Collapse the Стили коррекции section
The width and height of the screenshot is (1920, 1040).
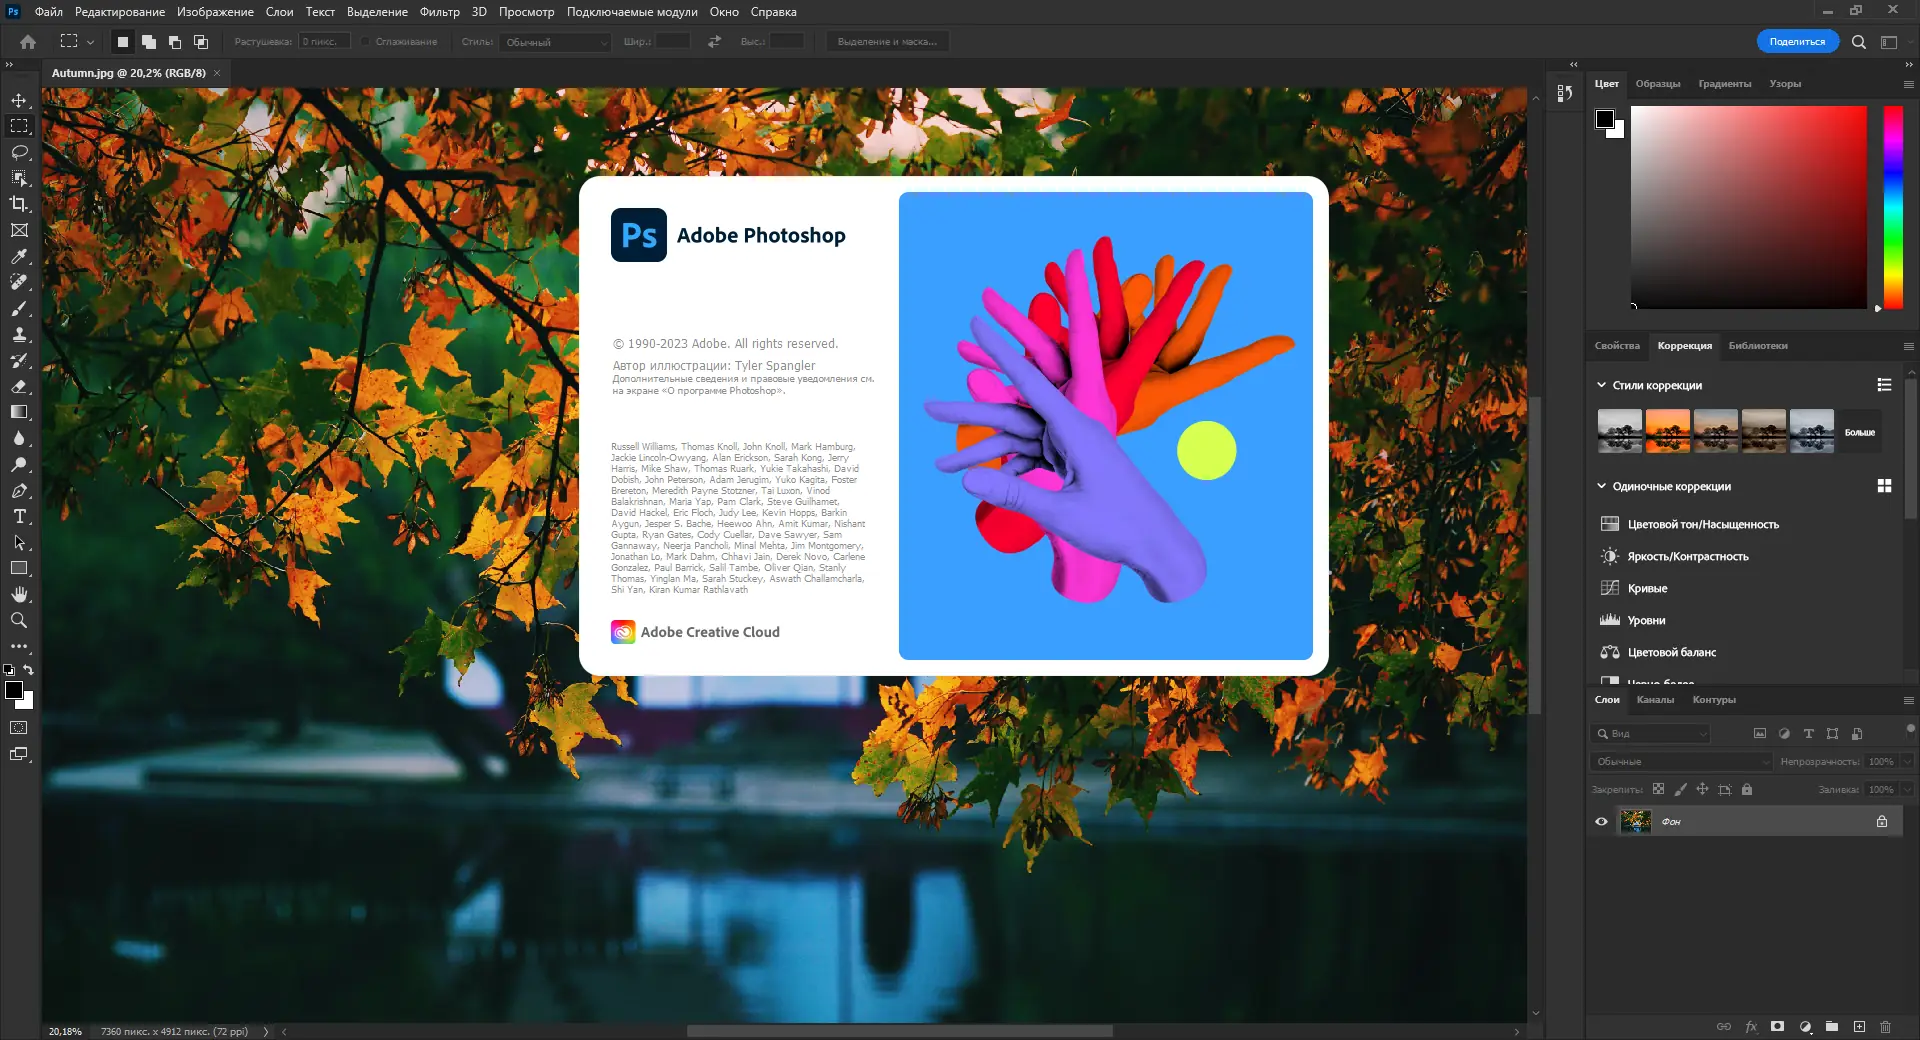(1601, 384)
